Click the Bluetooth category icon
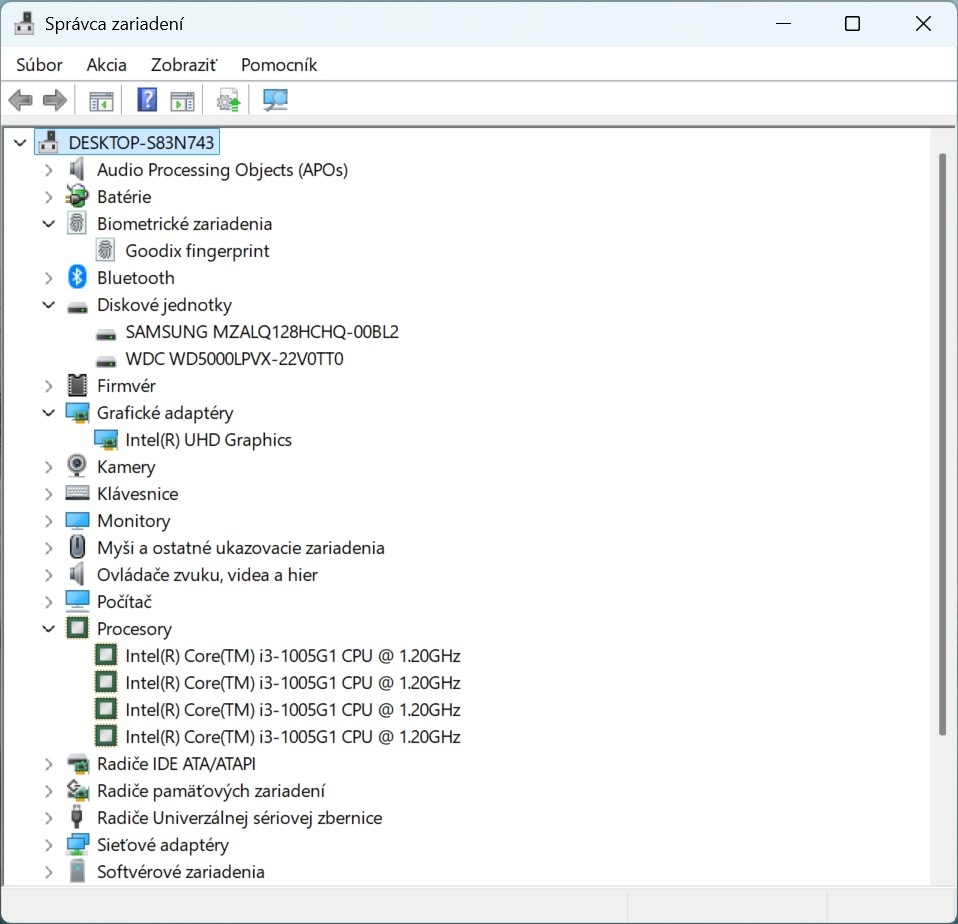This screenshot has width=958, height=924. (77, 277)
